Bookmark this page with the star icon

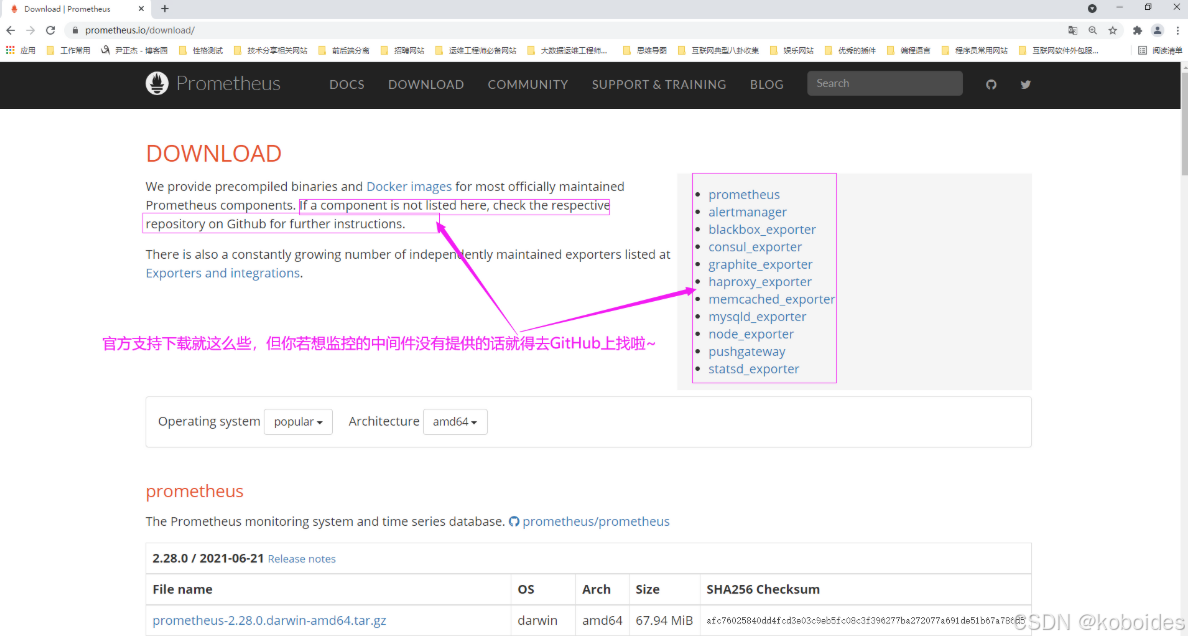click(1113, 30)
